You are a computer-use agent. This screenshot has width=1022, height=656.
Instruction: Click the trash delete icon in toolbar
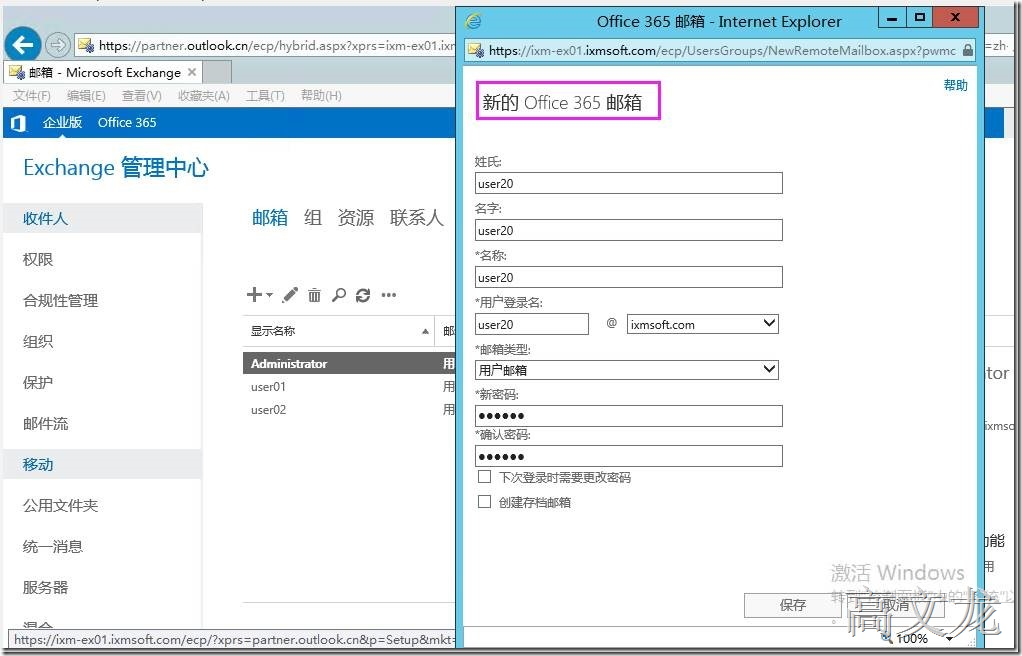tap(314, 295)
